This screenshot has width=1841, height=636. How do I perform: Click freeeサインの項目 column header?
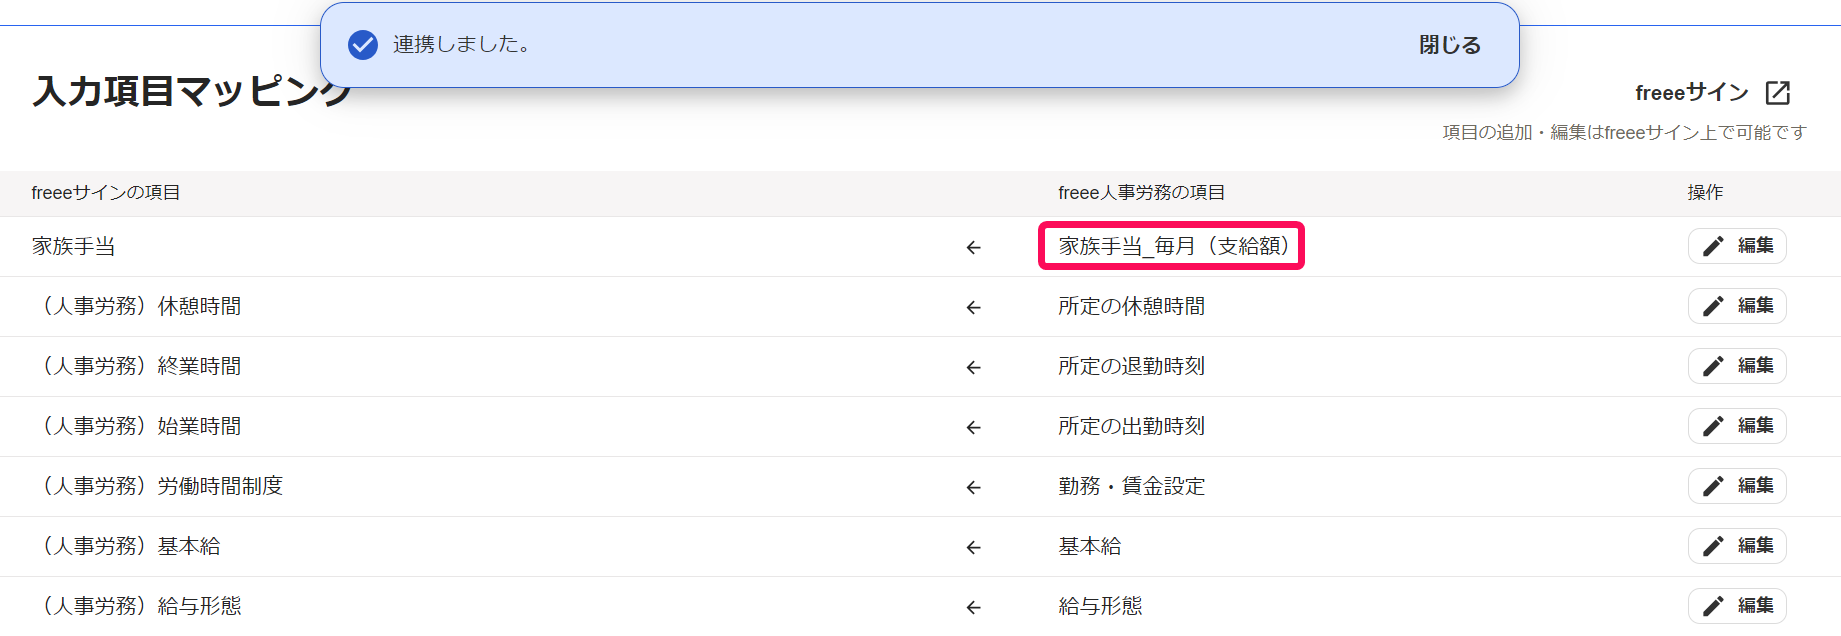[106, 193]
